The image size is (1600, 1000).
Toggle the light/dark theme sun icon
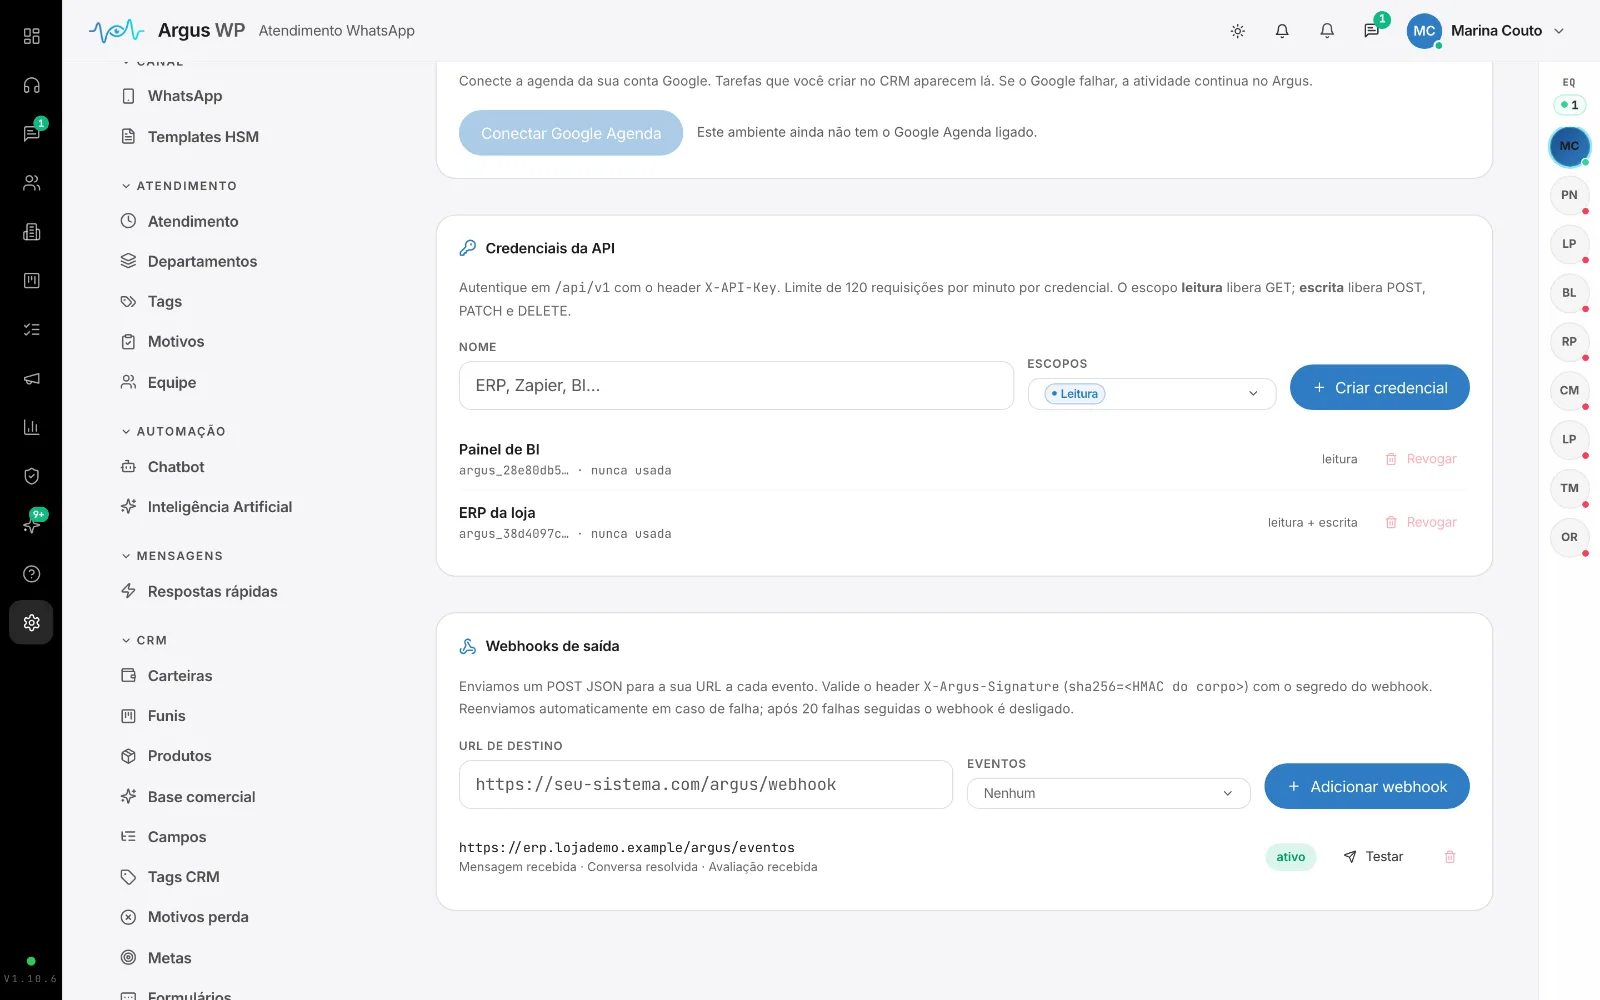(1237, 31)
